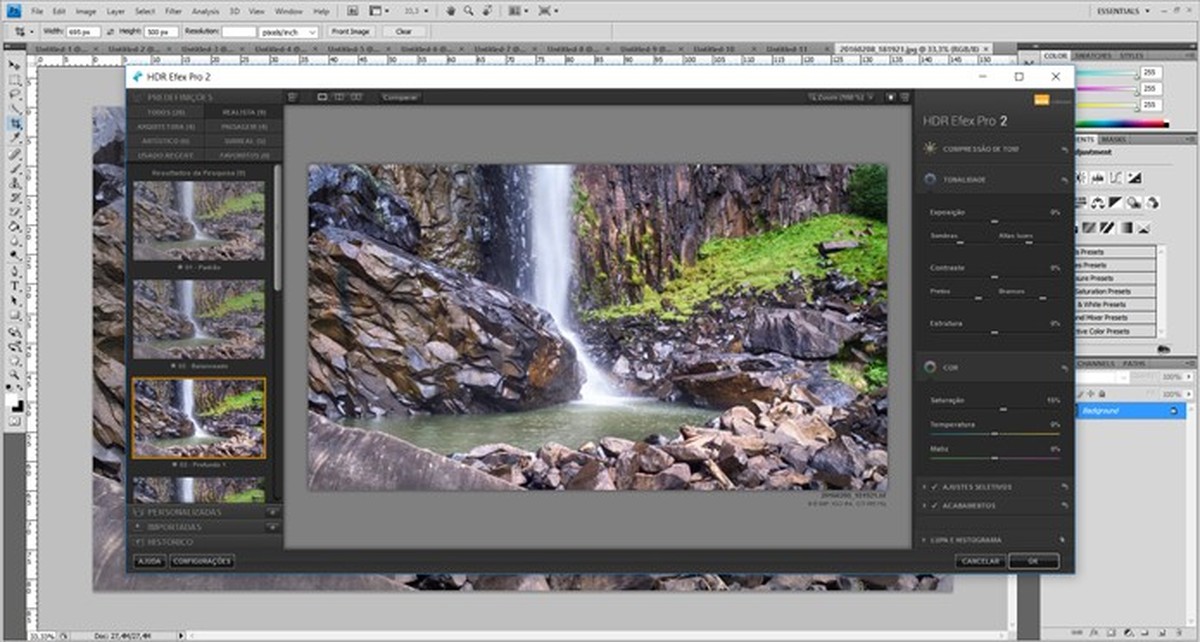This screenshot has height=642, width=1200.
Task: Click the Configurações button
Action: pyautogui.click(x=202, y=561)
